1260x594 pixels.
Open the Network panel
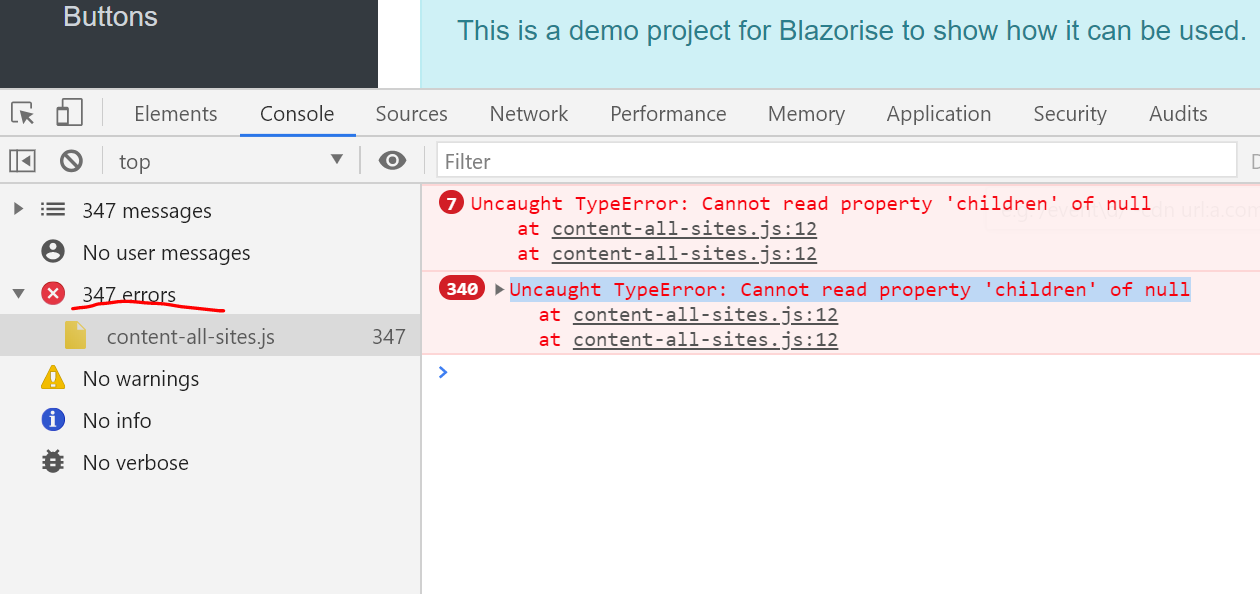click(x=528, y=113)
